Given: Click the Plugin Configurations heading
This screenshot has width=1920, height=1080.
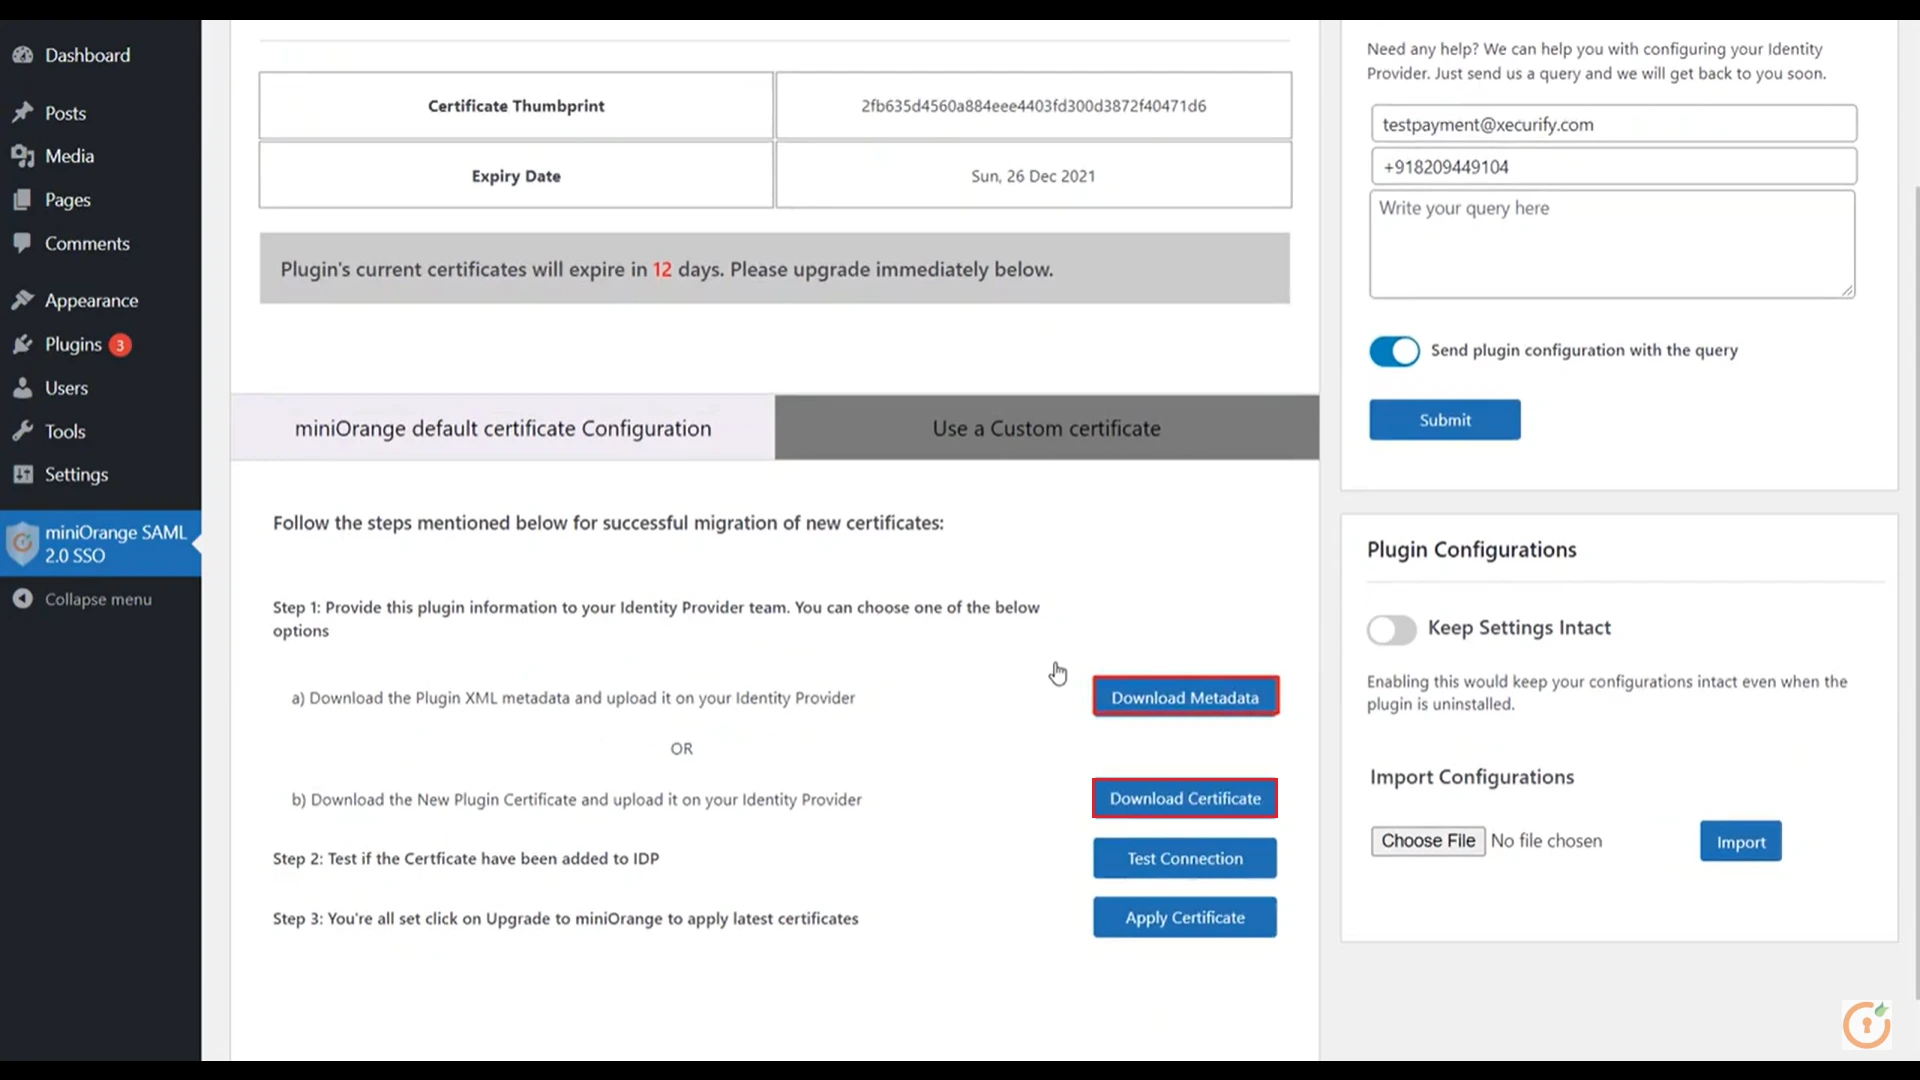Looking at the screenshot, I should [1472, 549].
